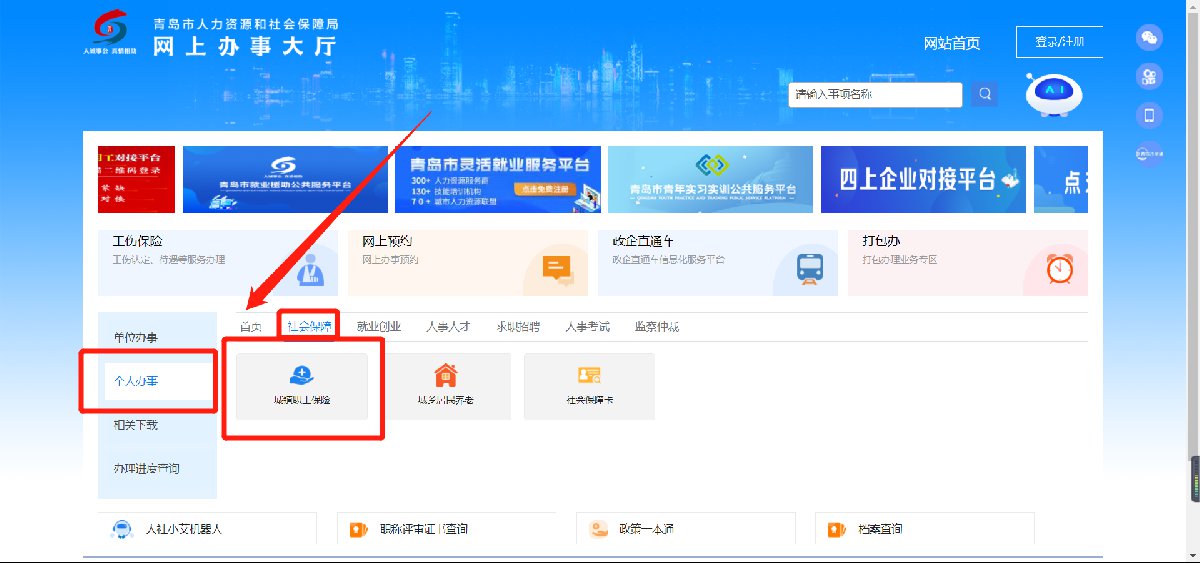Open the AI robot assistant mascot
This screenshot has height=563, width=1200.
click(1054, 95)
